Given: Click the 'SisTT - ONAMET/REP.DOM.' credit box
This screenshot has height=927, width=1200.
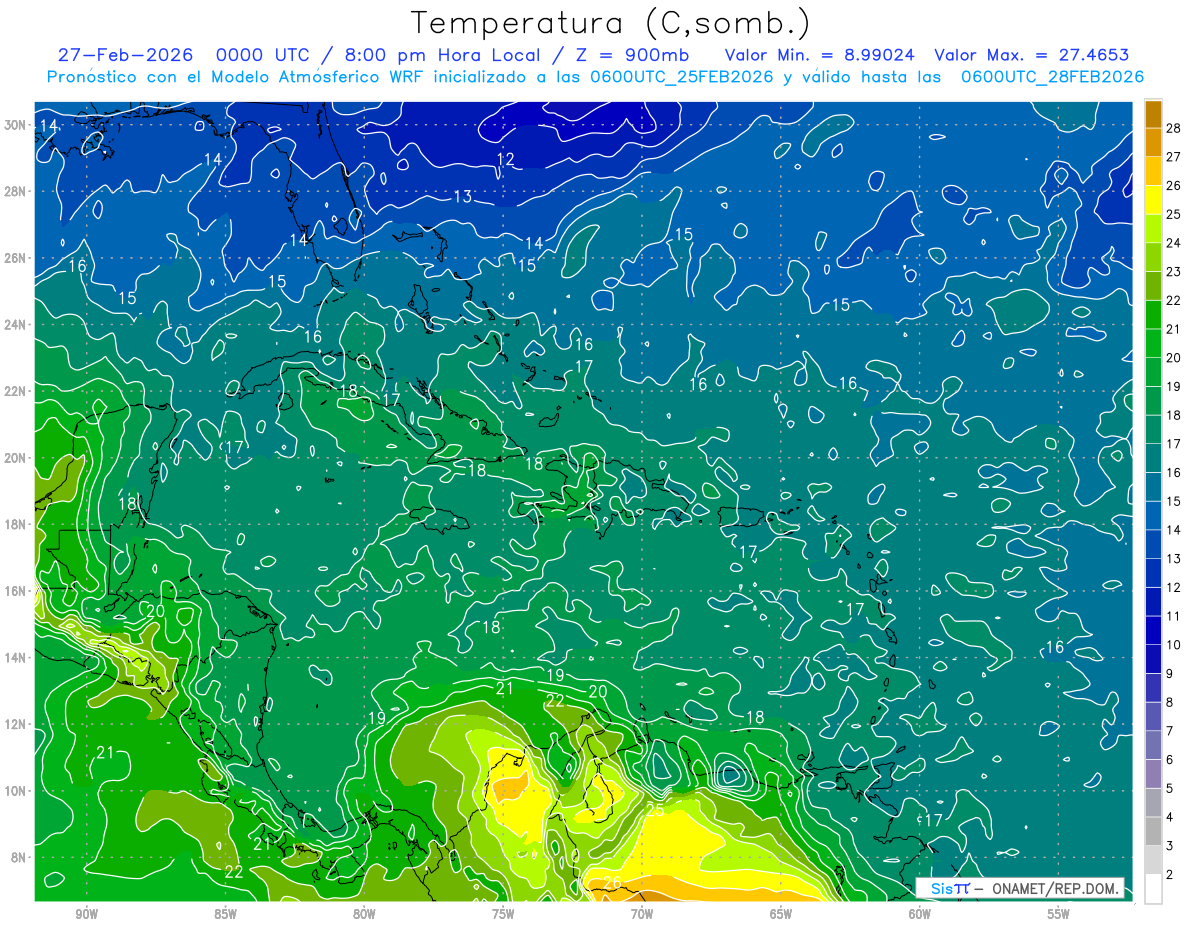Looking at the screenshot, I should [x=1019, y=889].
